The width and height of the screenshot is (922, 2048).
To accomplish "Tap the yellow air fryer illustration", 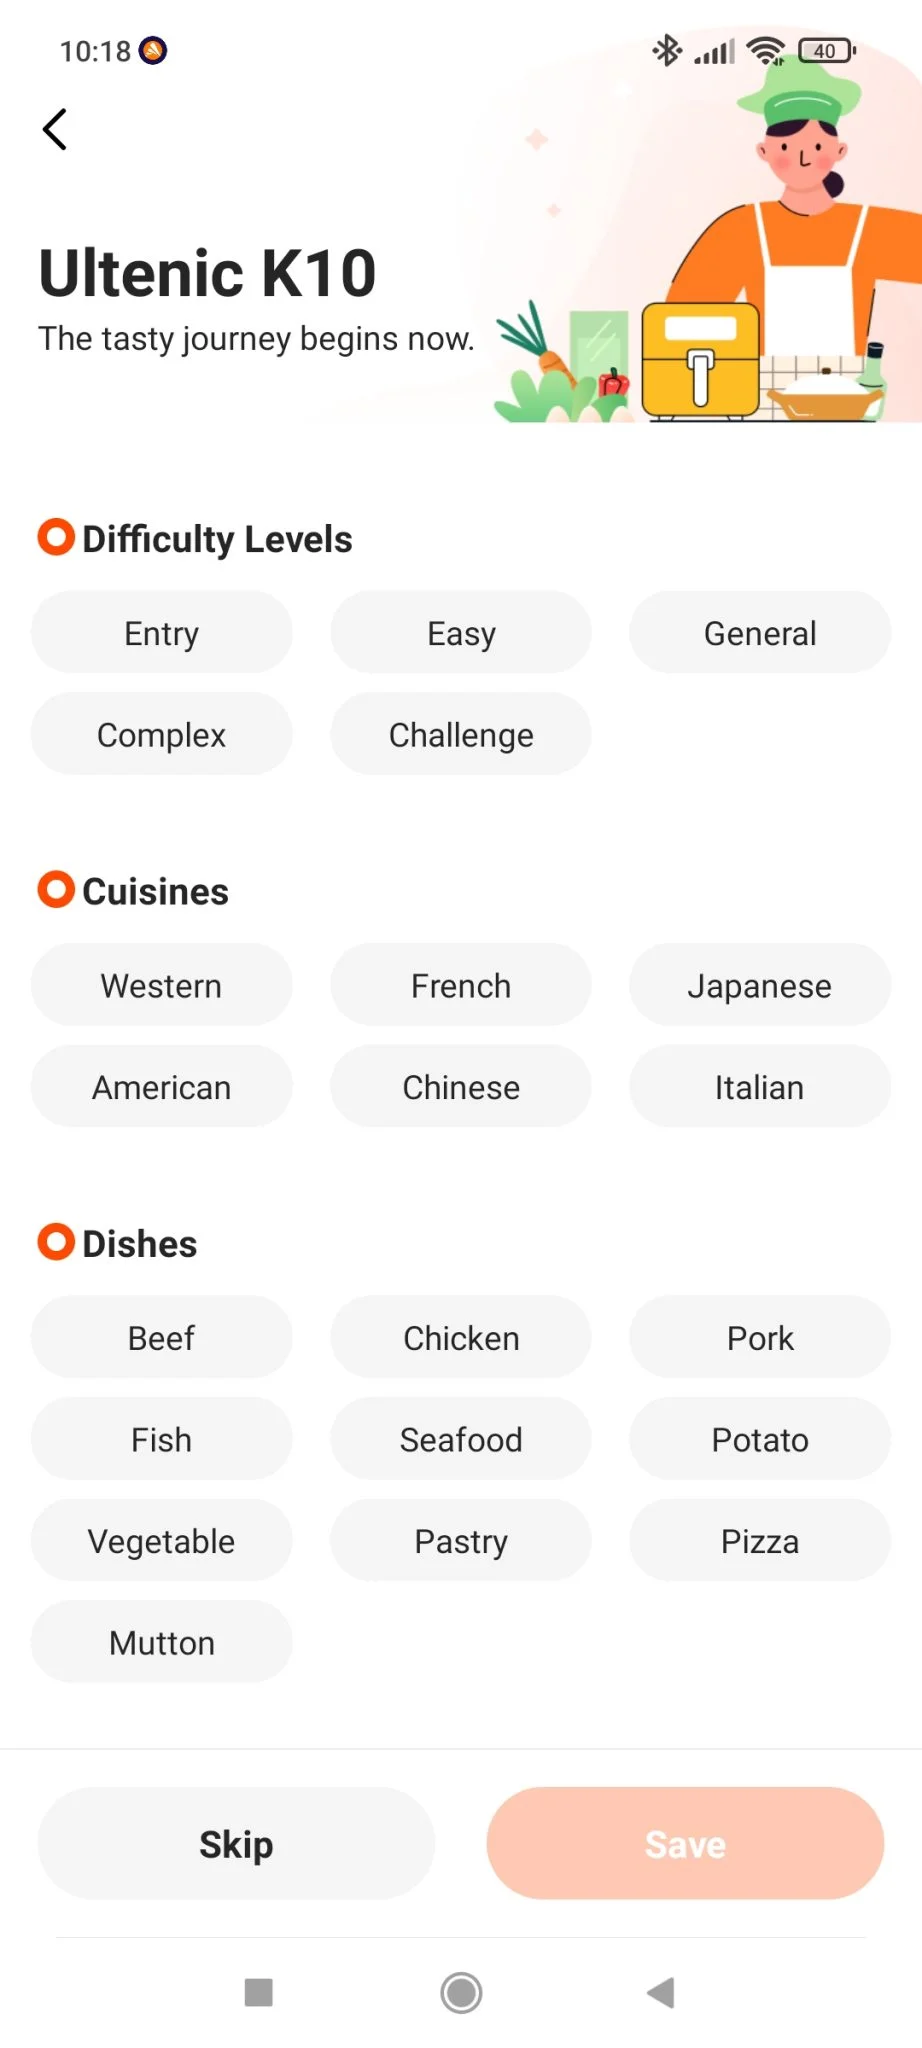I will coord(700,360).
